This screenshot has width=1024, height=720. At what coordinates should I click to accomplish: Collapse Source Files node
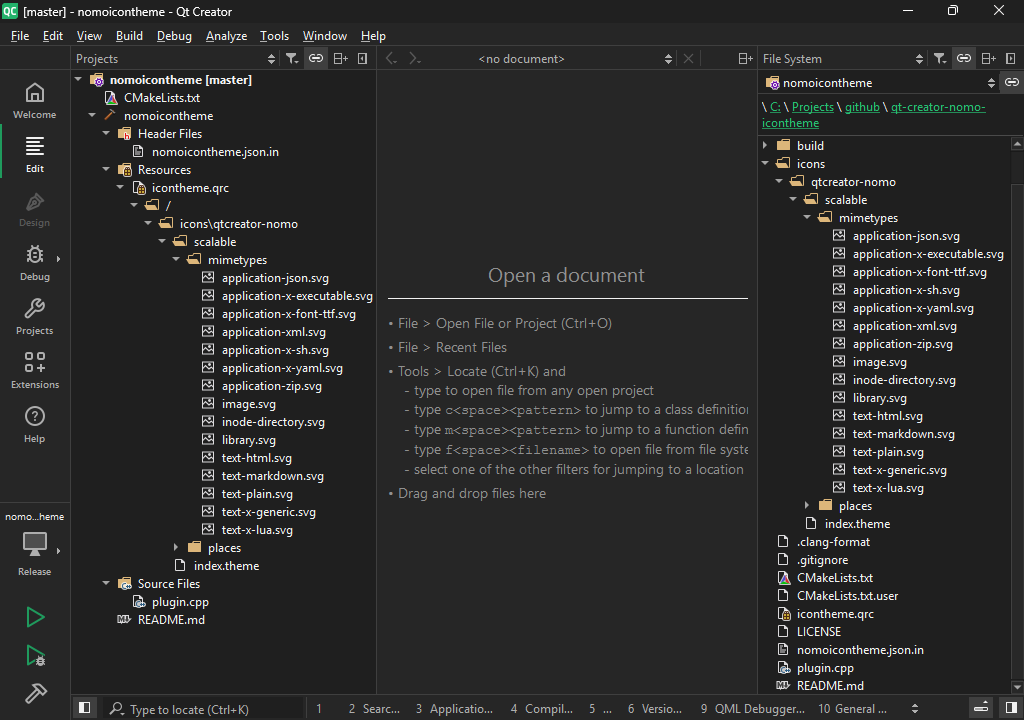tap(106, 583)
